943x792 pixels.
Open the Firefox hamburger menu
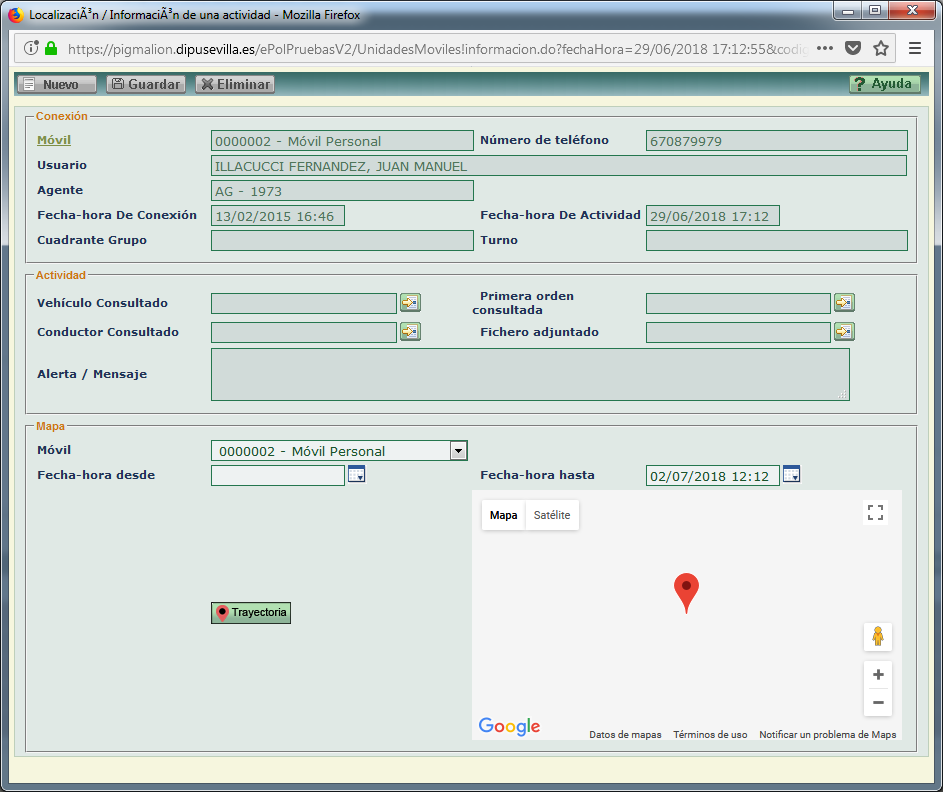coord(915,48)
